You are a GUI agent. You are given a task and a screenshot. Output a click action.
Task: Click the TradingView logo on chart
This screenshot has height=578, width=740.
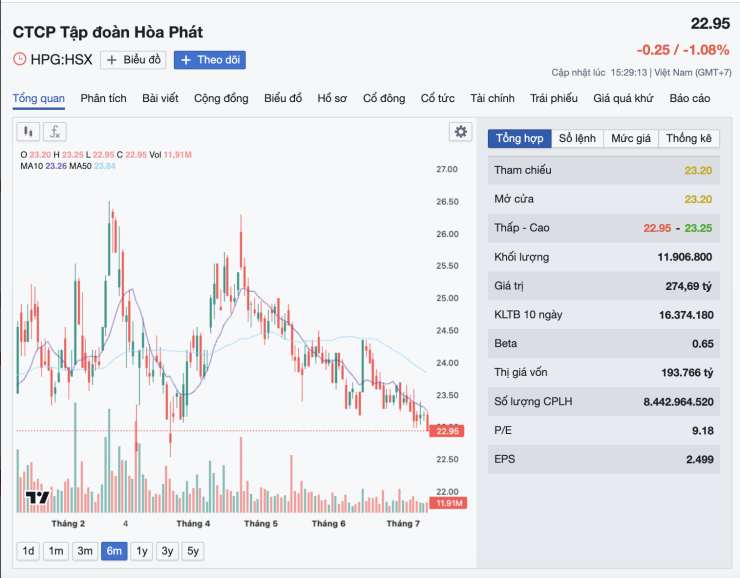(37, 497)
